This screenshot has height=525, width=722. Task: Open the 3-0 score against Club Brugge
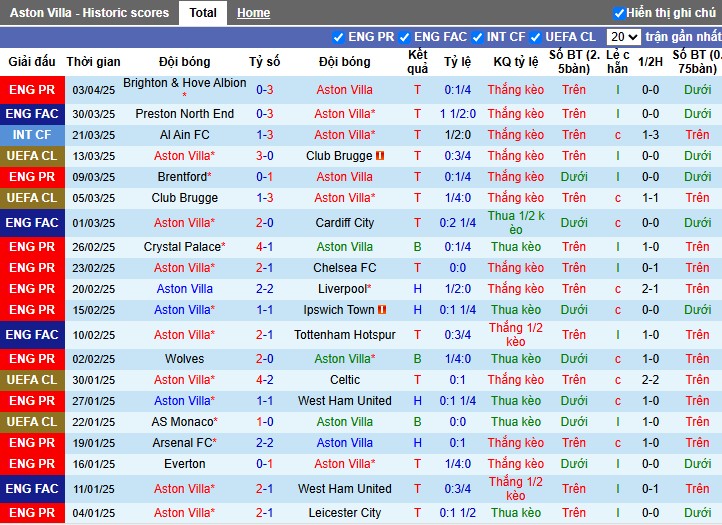pos(265,156)
